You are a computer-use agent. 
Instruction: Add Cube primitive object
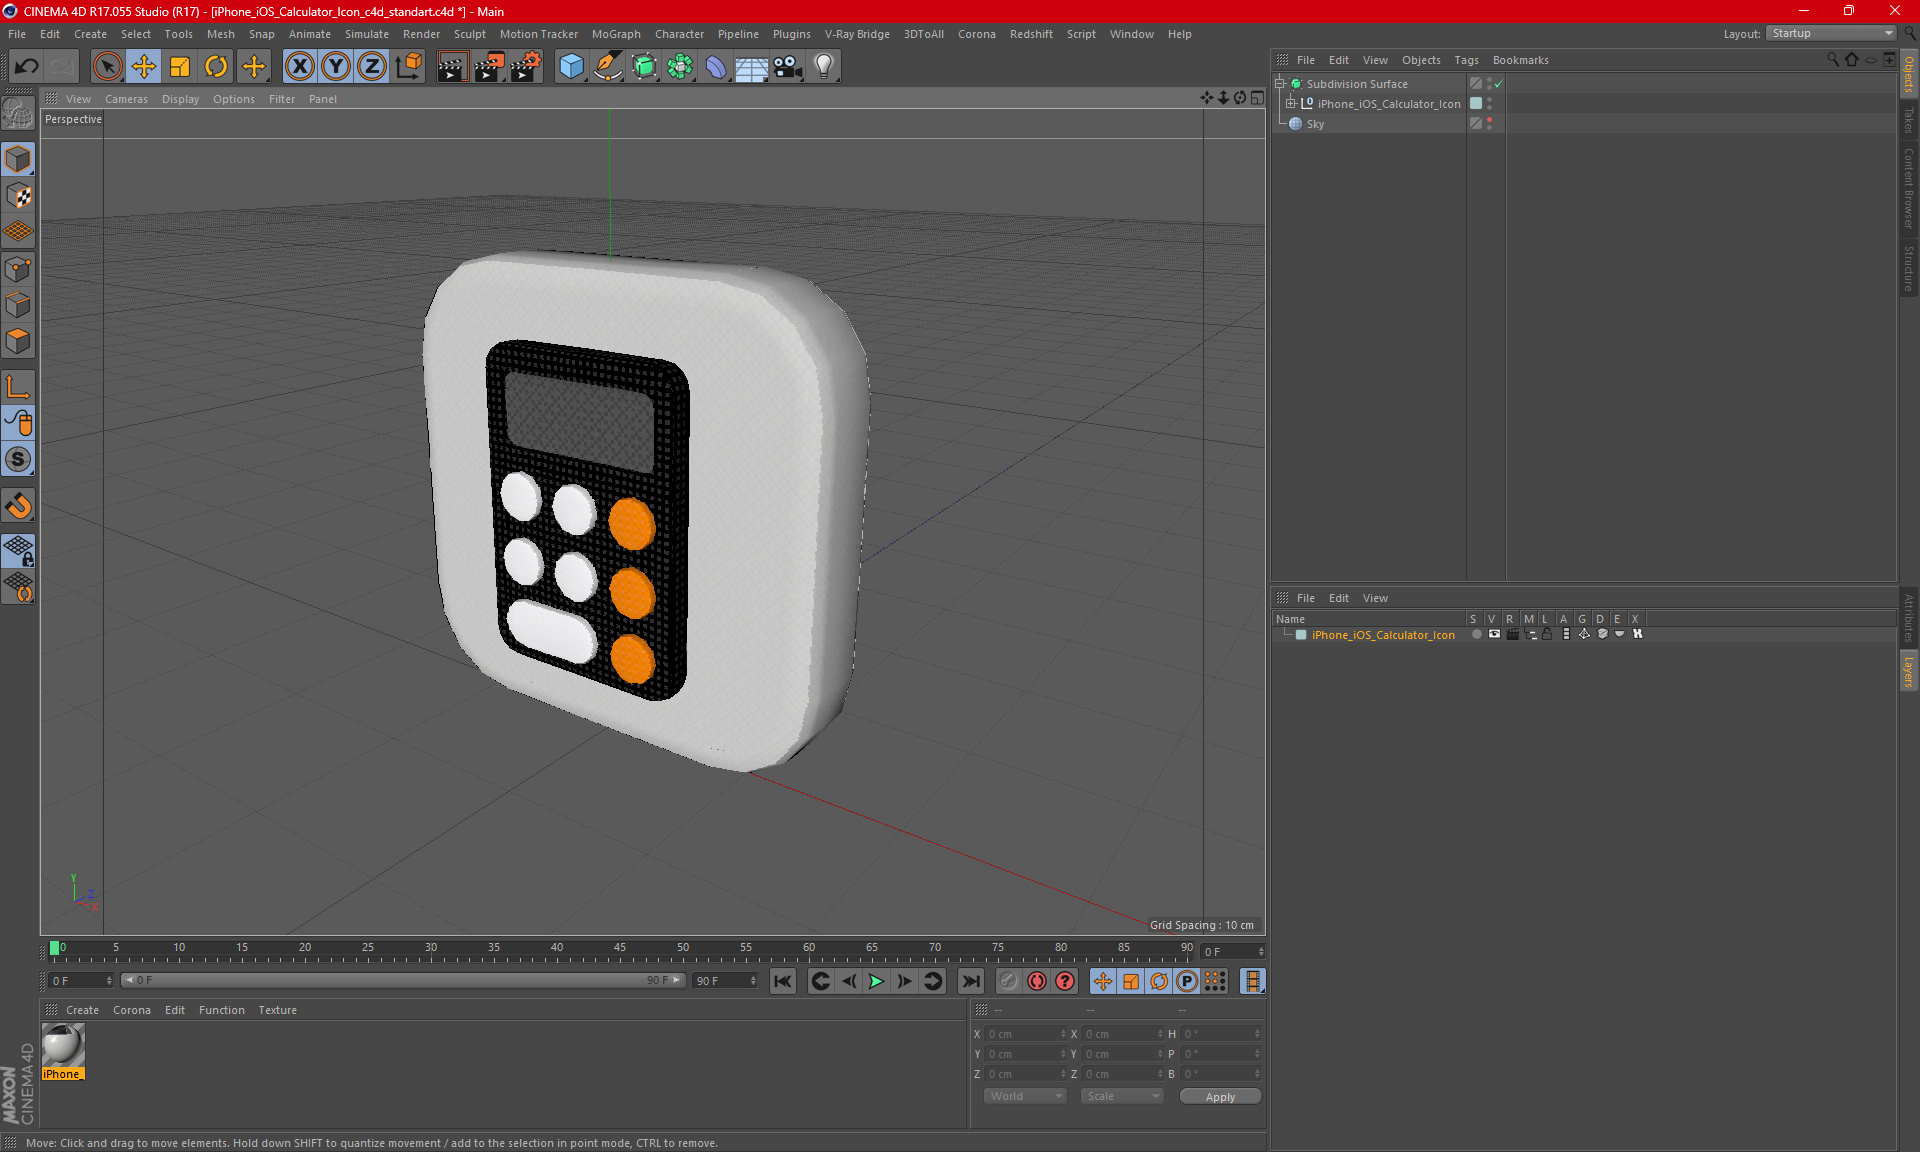(x=571, y=67)
